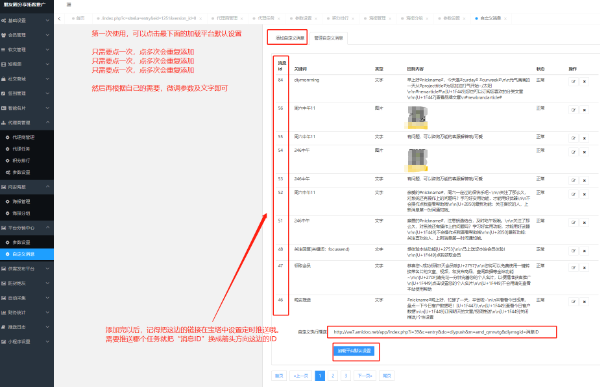Click the custom message URL input field
The width and height of the screenshot is (600, 387).
(442, 332)
